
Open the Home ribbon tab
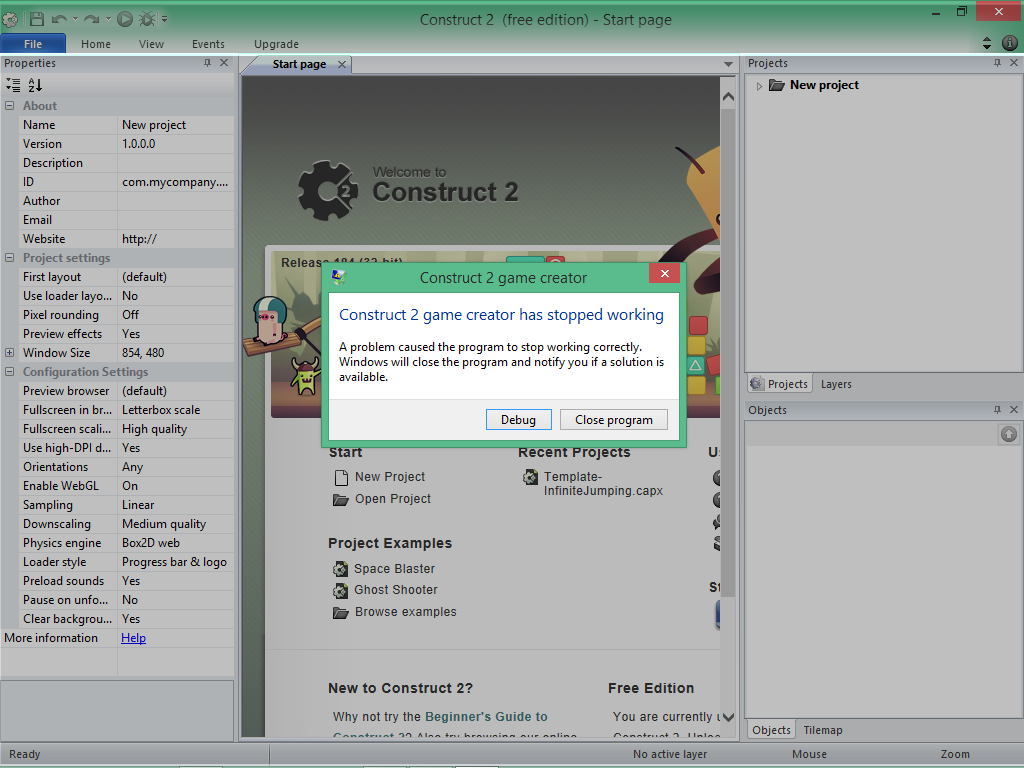[x=95, y=44]
